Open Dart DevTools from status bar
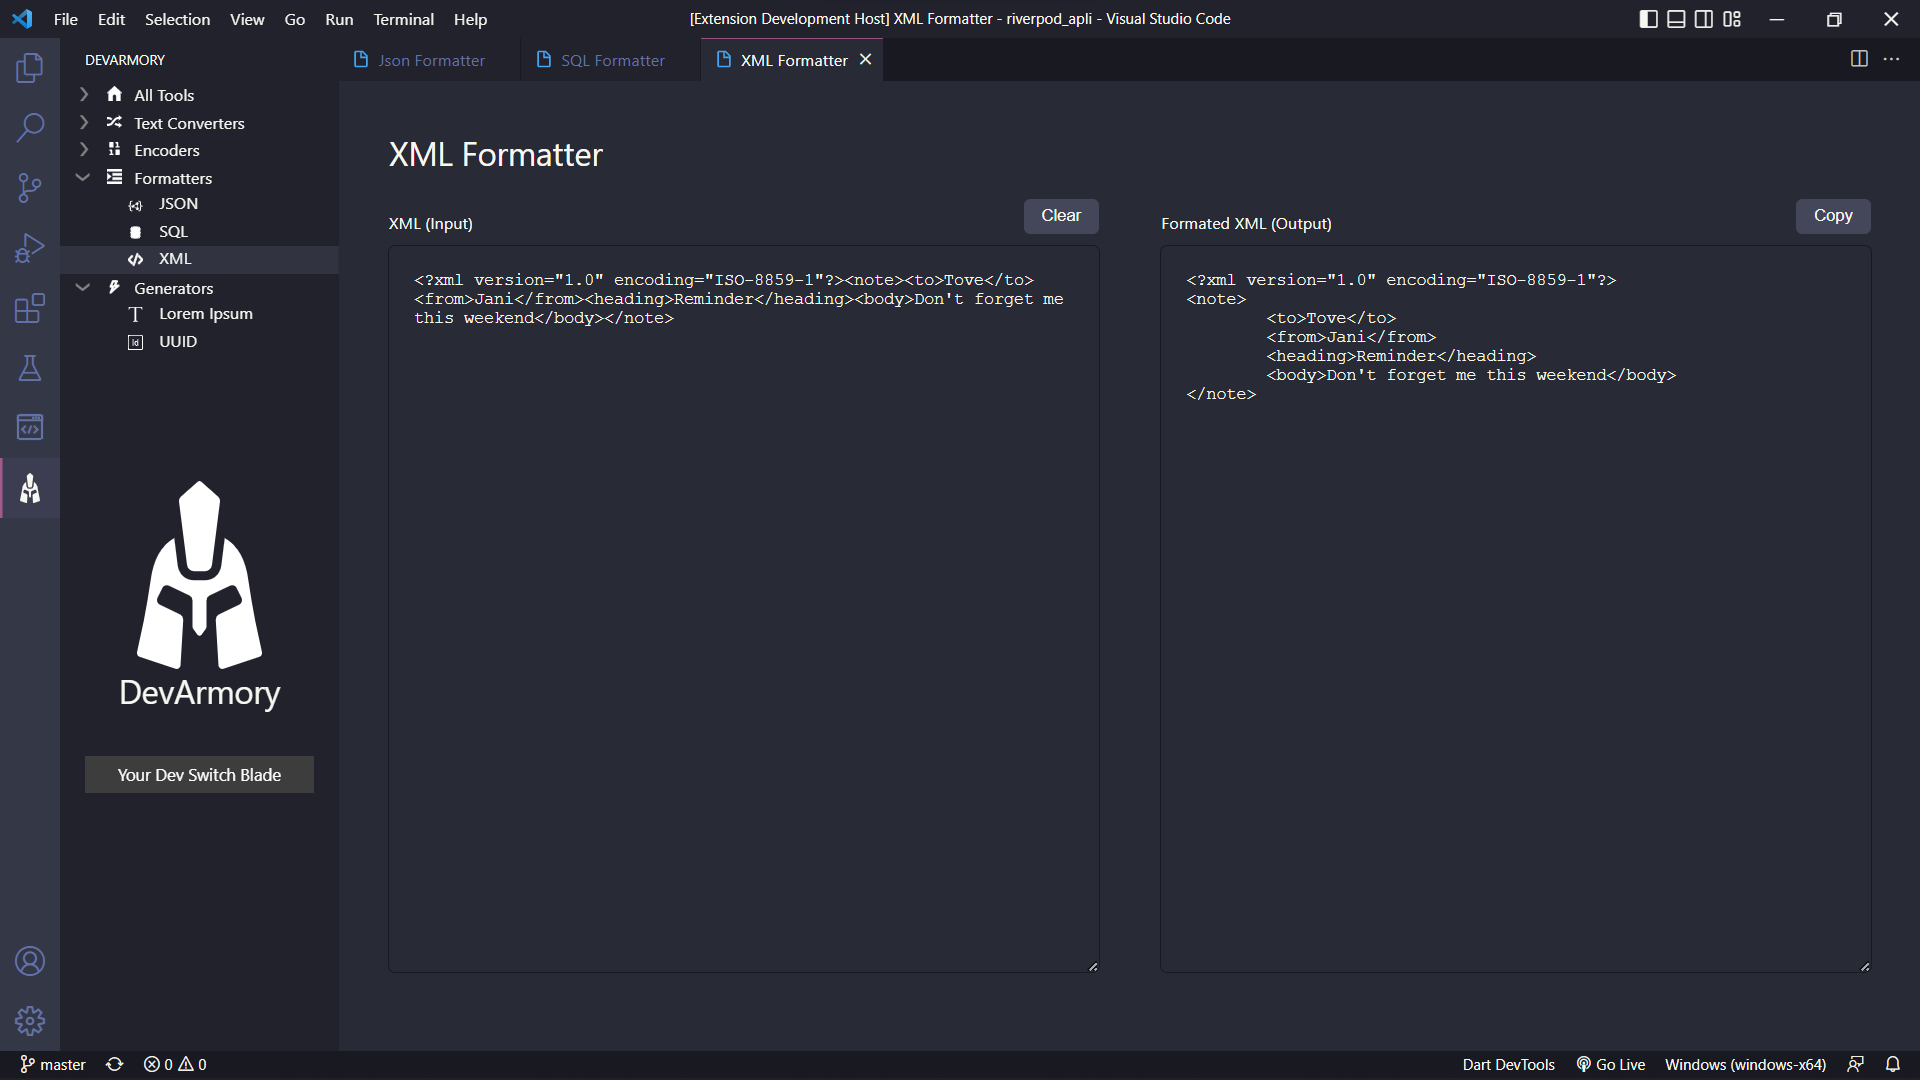 click(1508, 1065)
